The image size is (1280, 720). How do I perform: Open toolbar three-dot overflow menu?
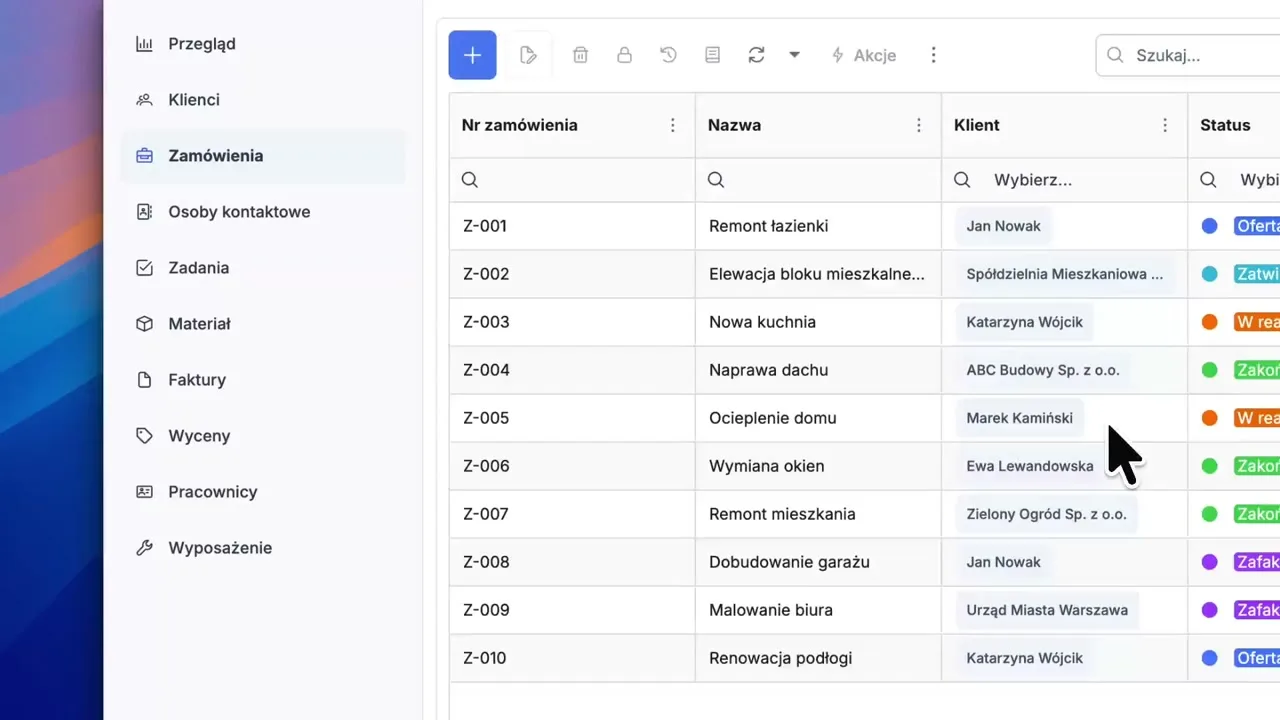tap(933, 55)
